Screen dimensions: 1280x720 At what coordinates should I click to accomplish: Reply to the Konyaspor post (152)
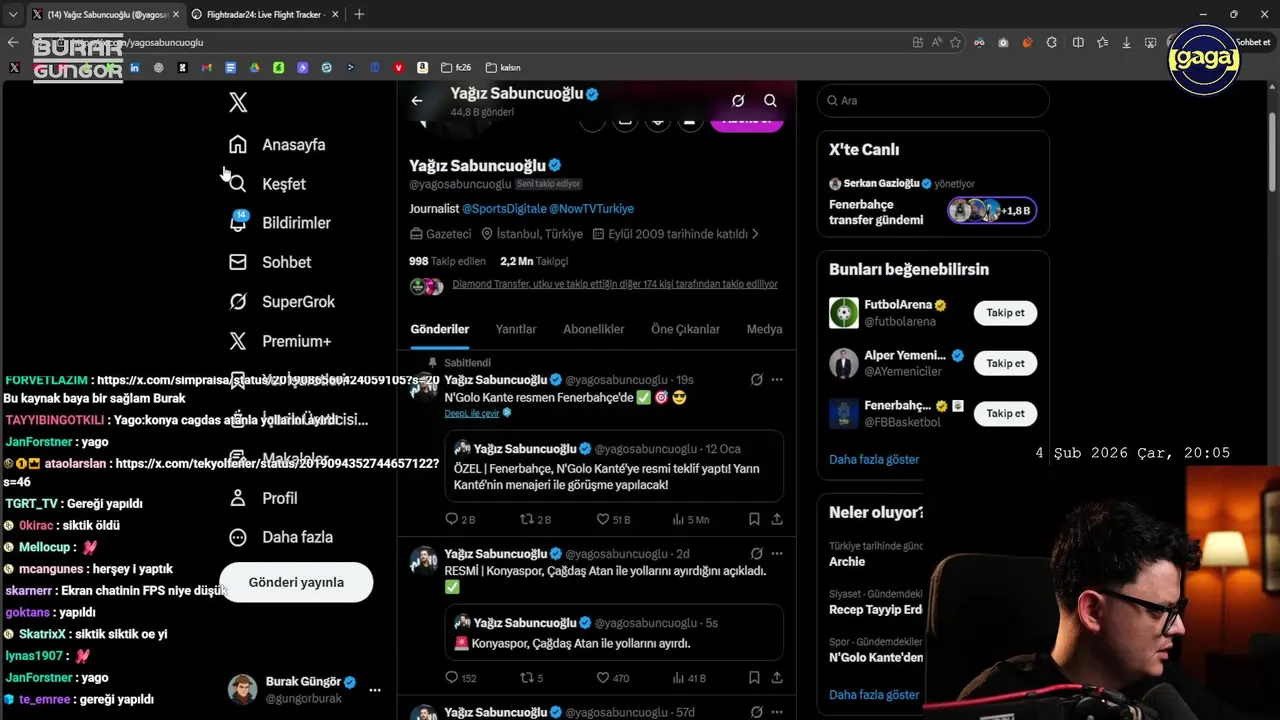pyautogui.click(x=461, y=678)
